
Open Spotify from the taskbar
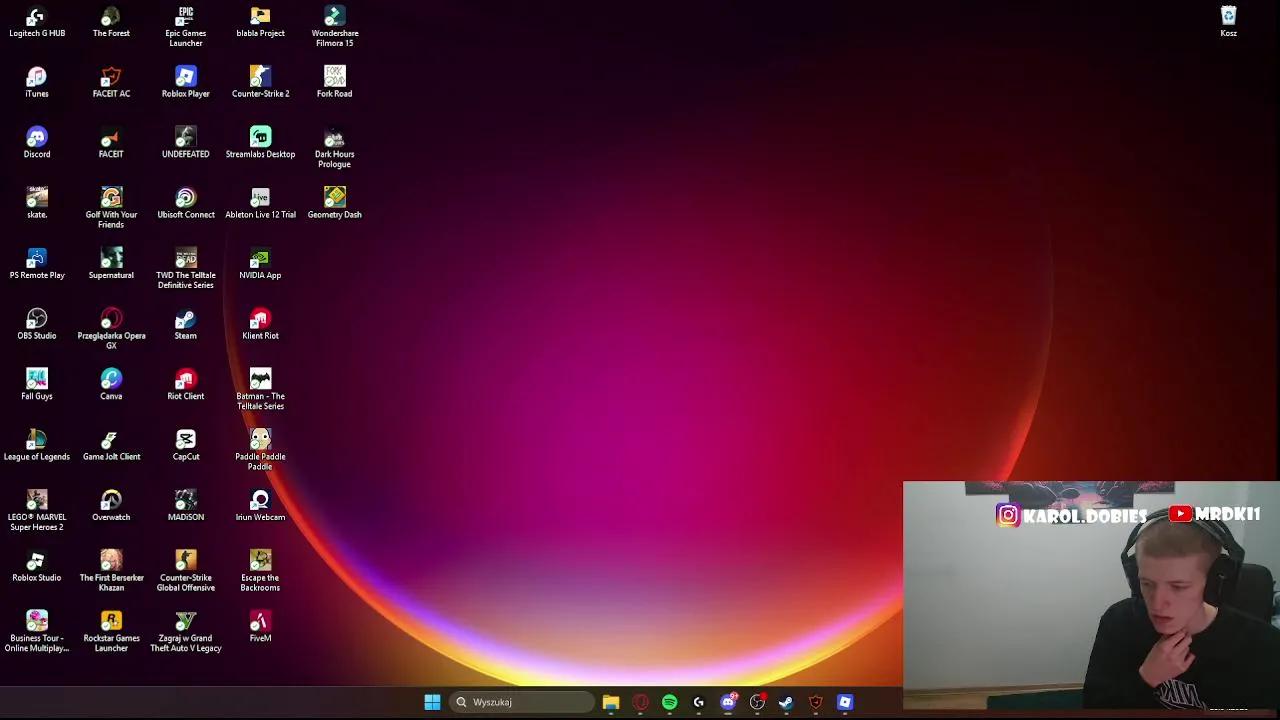coord(669,702)
